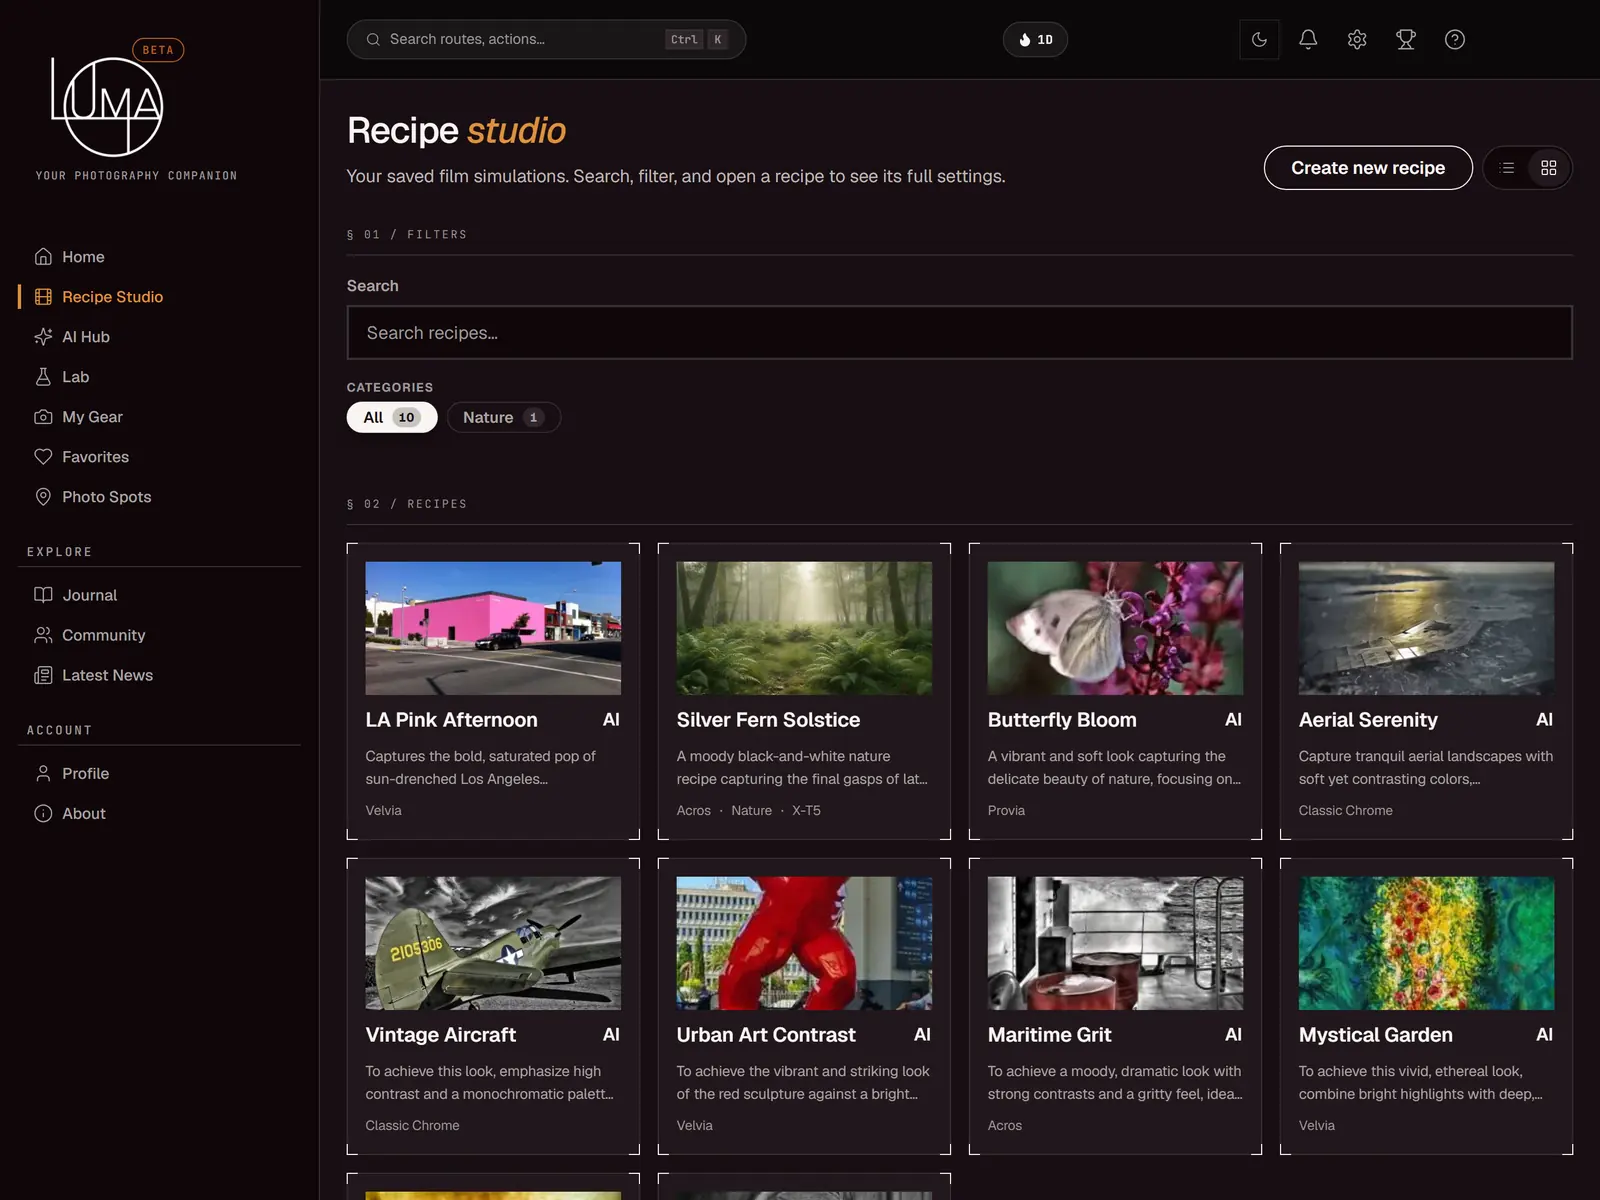The width and height of the screenshot is (1600, 1200).
Task: Open Urban Art Contrast recipe thumbnail
Action: [804, 943]
